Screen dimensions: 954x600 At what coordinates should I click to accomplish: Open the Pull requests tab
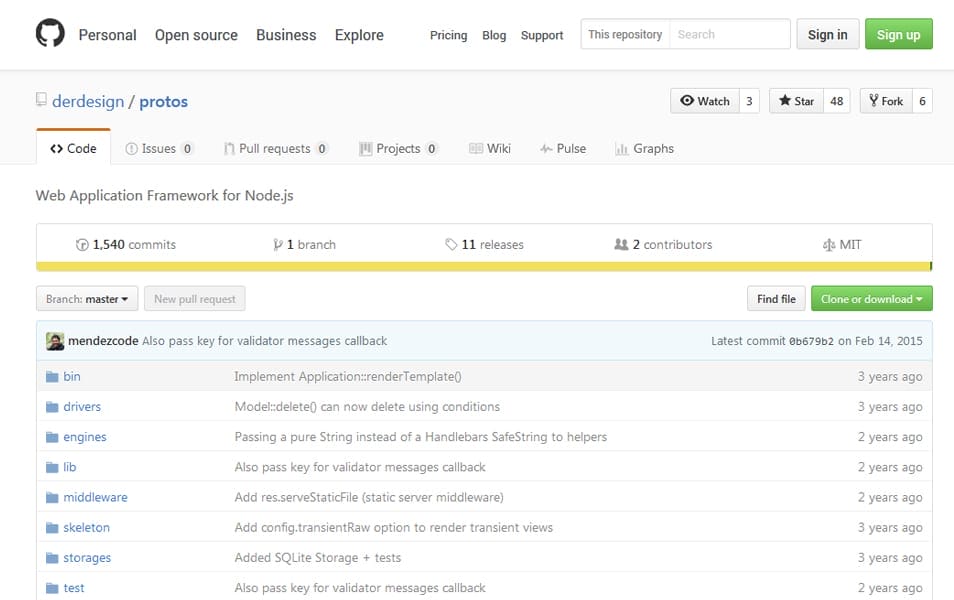click(274, 149)
